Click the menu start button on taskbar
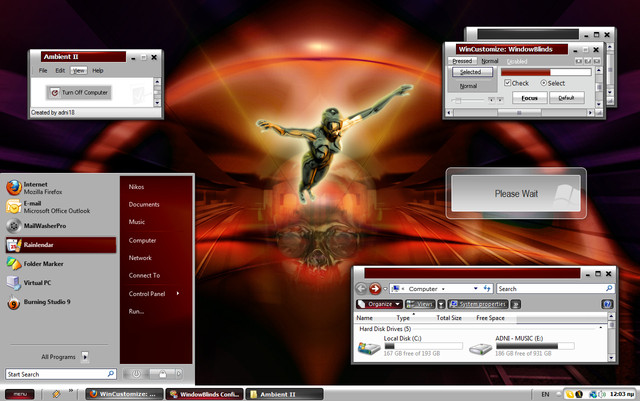The width and height of the screenshot is (640, 401). coord(20,394)
